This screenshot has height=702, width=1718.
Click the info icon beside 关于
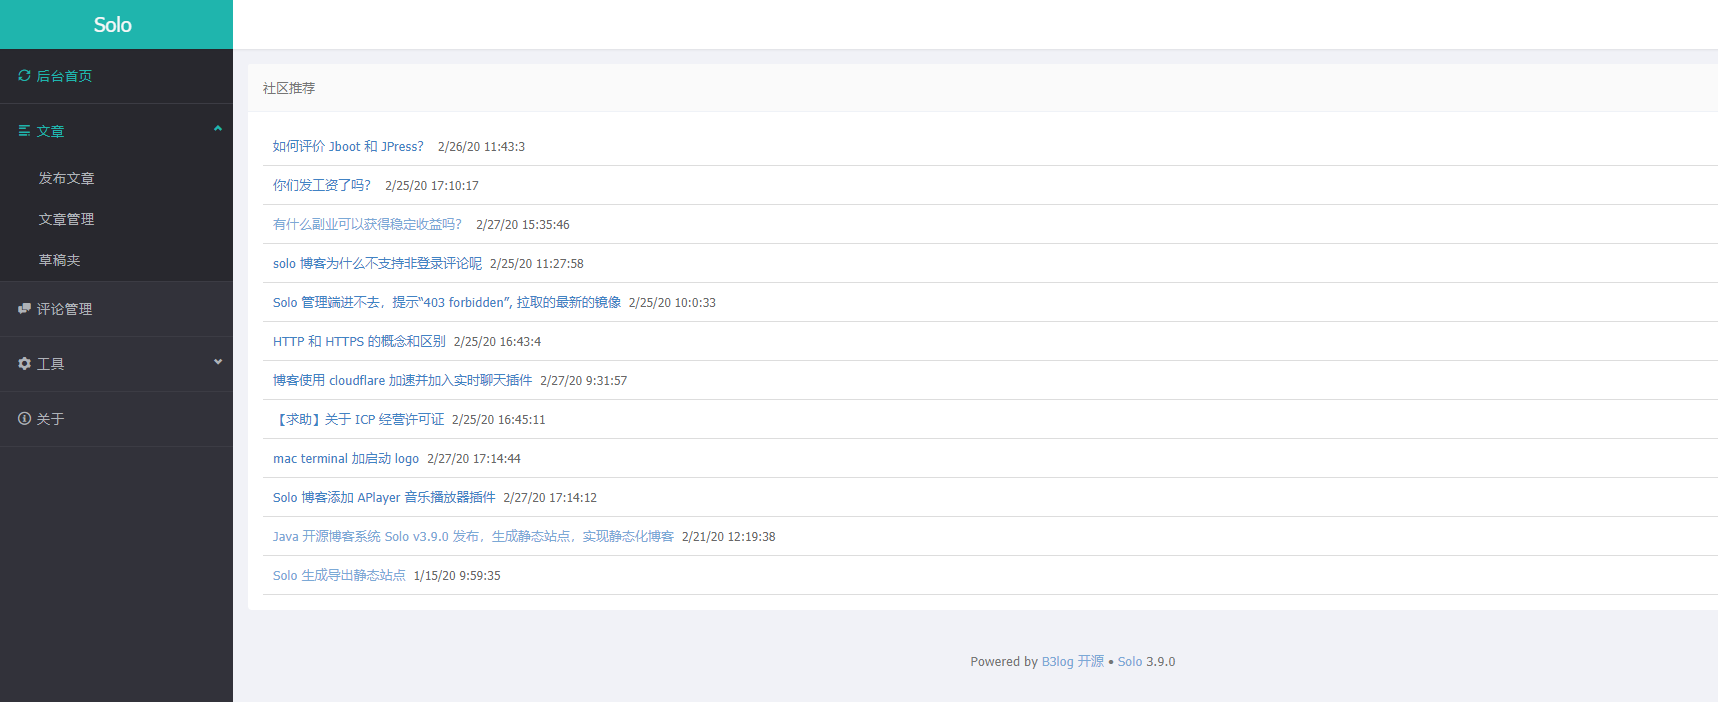[x=24, y=419]
